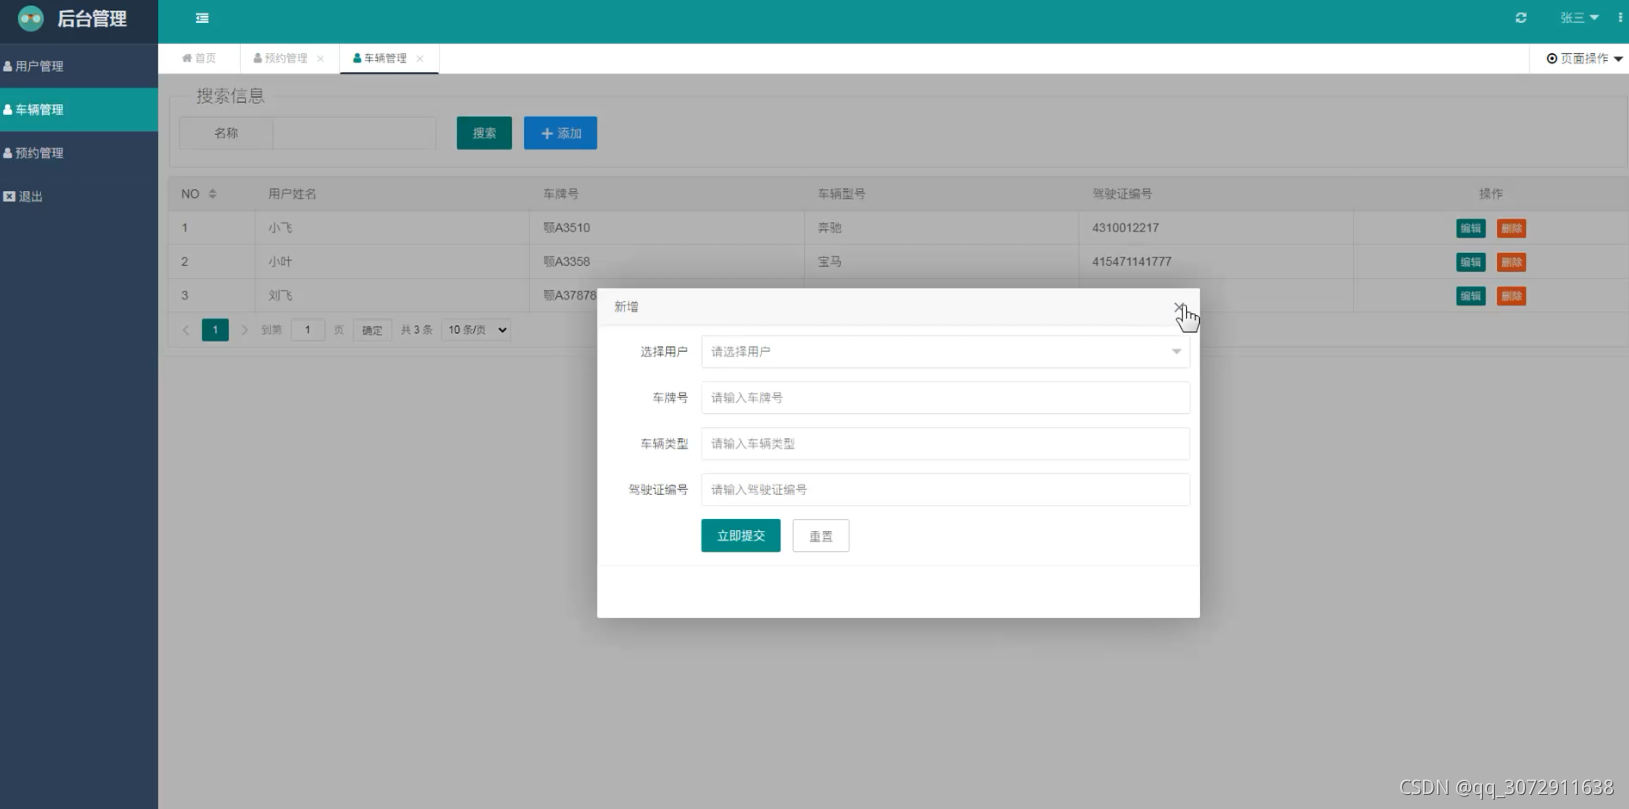Collapse sidebar with the hamburger menu icon
This screenshot has height=809, width=1629.
coord(202,18)
